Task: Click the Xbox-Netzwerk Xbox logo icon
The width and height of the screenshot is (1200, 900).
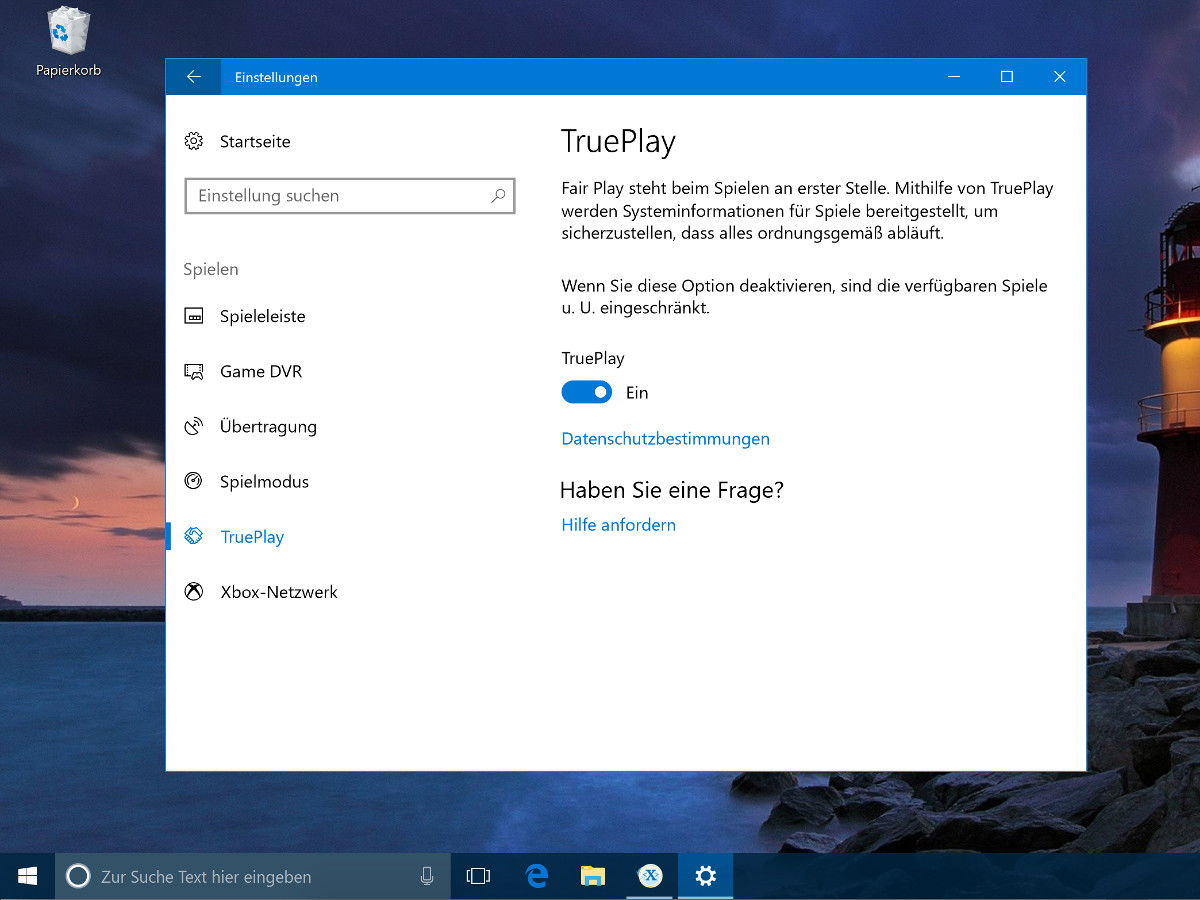Action: pos(194,592)
